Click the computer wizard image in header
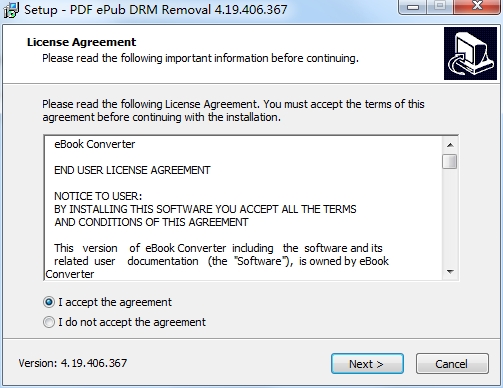 470,54
